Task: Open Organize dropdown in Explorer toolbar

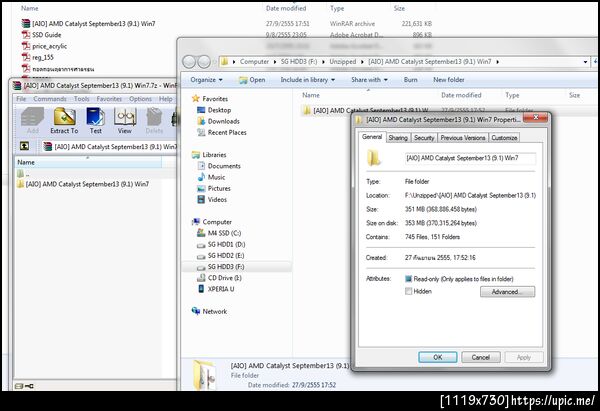Action: pos(206,80)
